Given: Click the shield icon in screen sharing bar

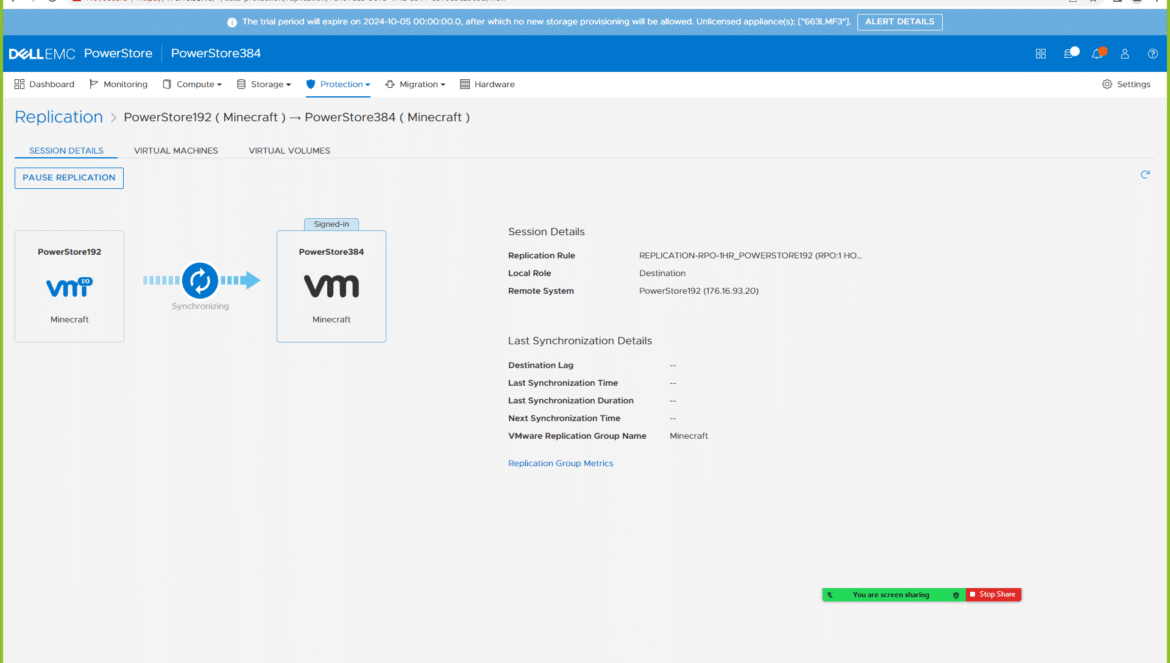Looking at the screenshot, I should click(956, 595).
